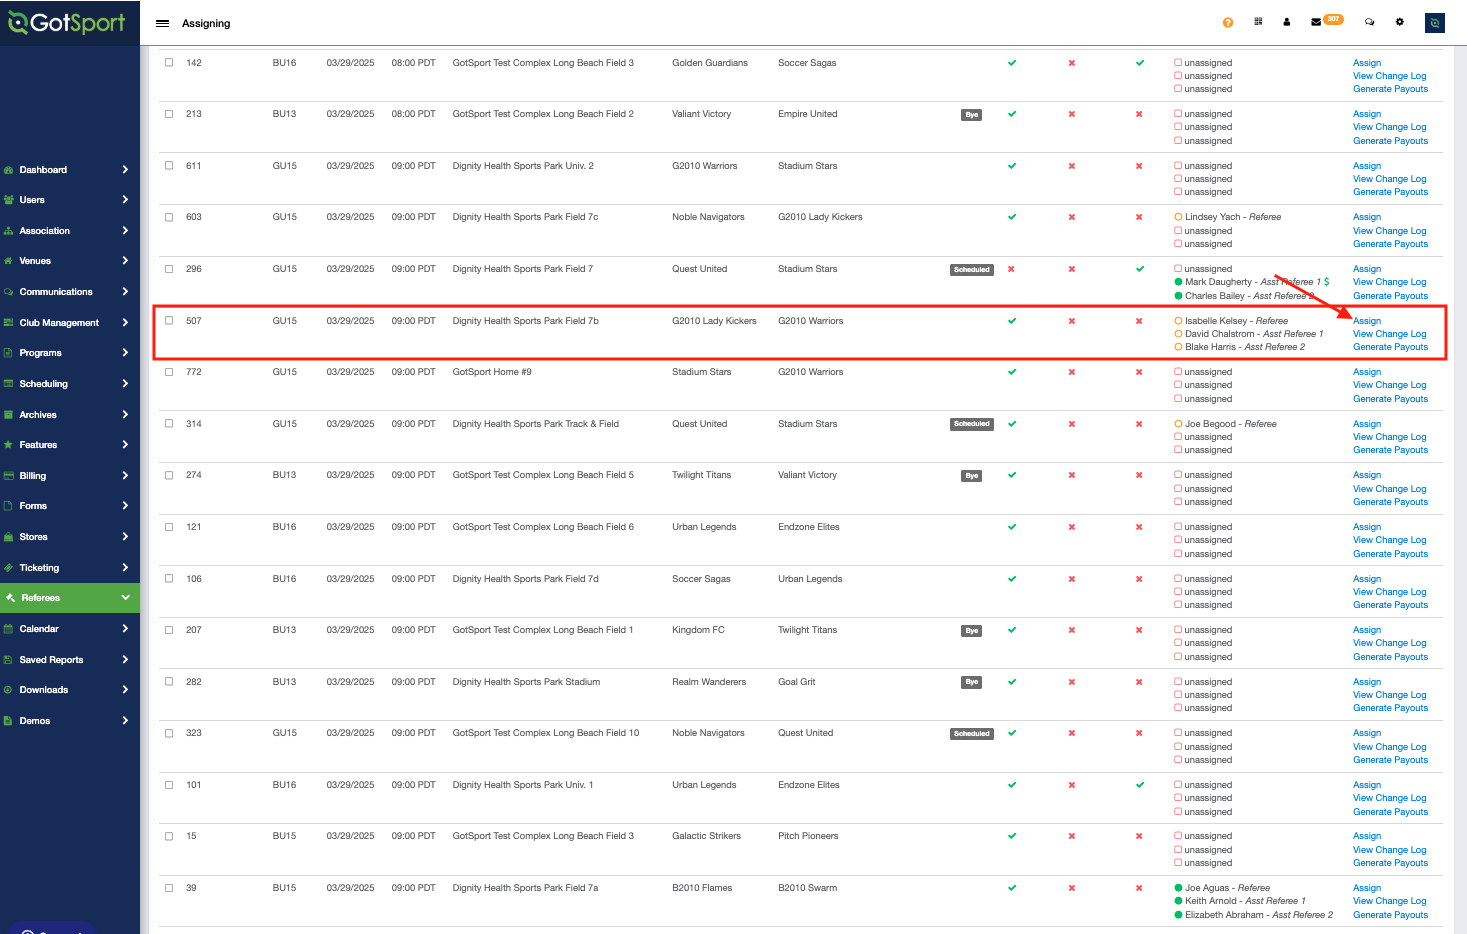Collapse the Referees section chevron
1467x934 pixels.
click(x=125, y=598)
